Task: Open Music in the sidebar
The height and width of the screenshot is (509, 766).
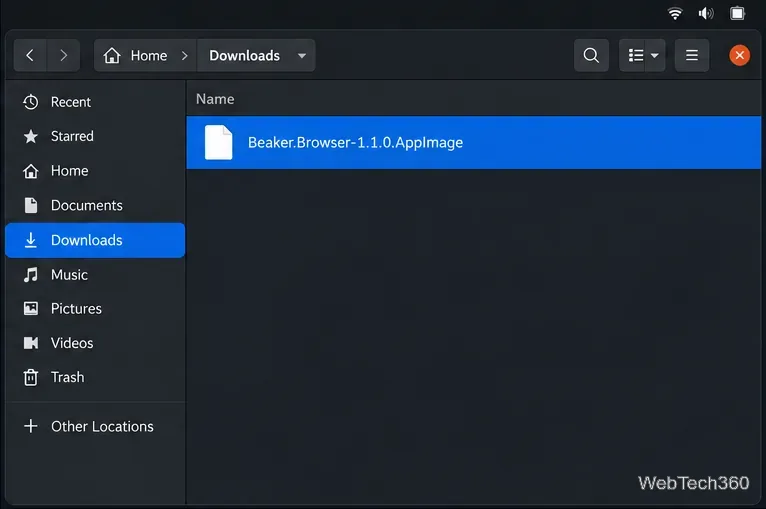Action: [x=95, y=275]
